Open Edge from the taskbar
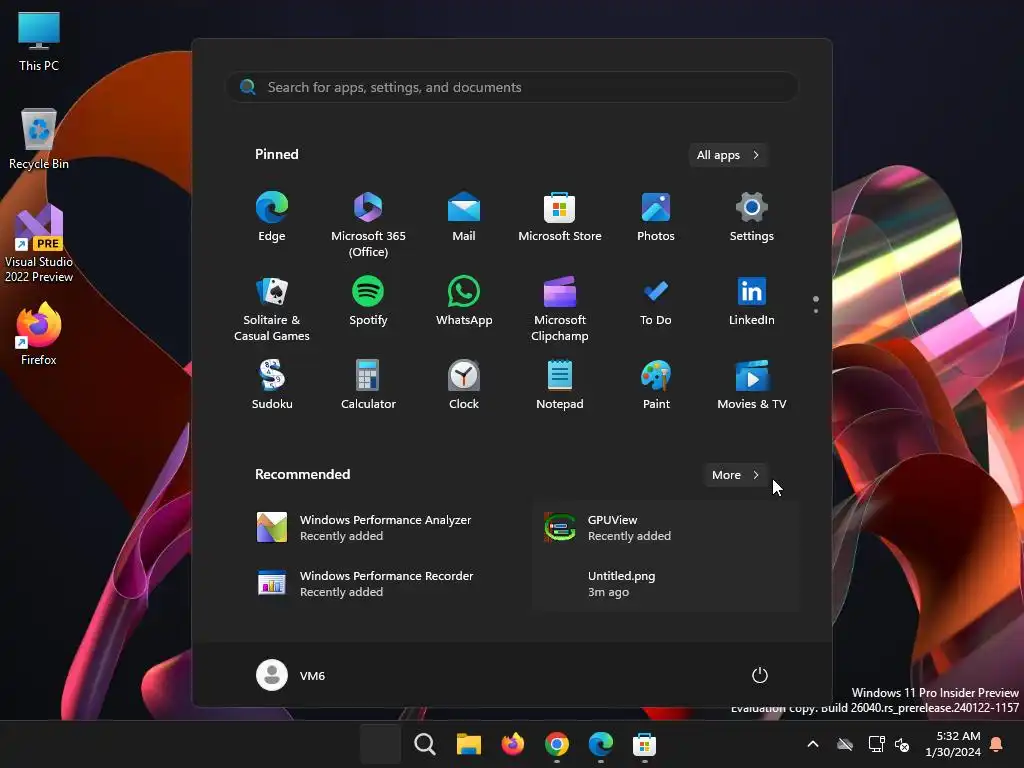1024x768 pixels. click(600, 744)
